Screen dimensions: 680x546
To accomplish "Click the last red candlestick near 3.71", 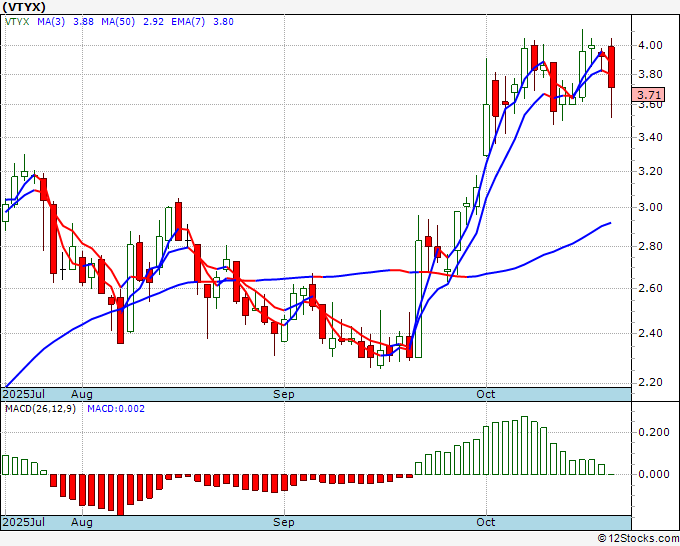I will [611, 67].
